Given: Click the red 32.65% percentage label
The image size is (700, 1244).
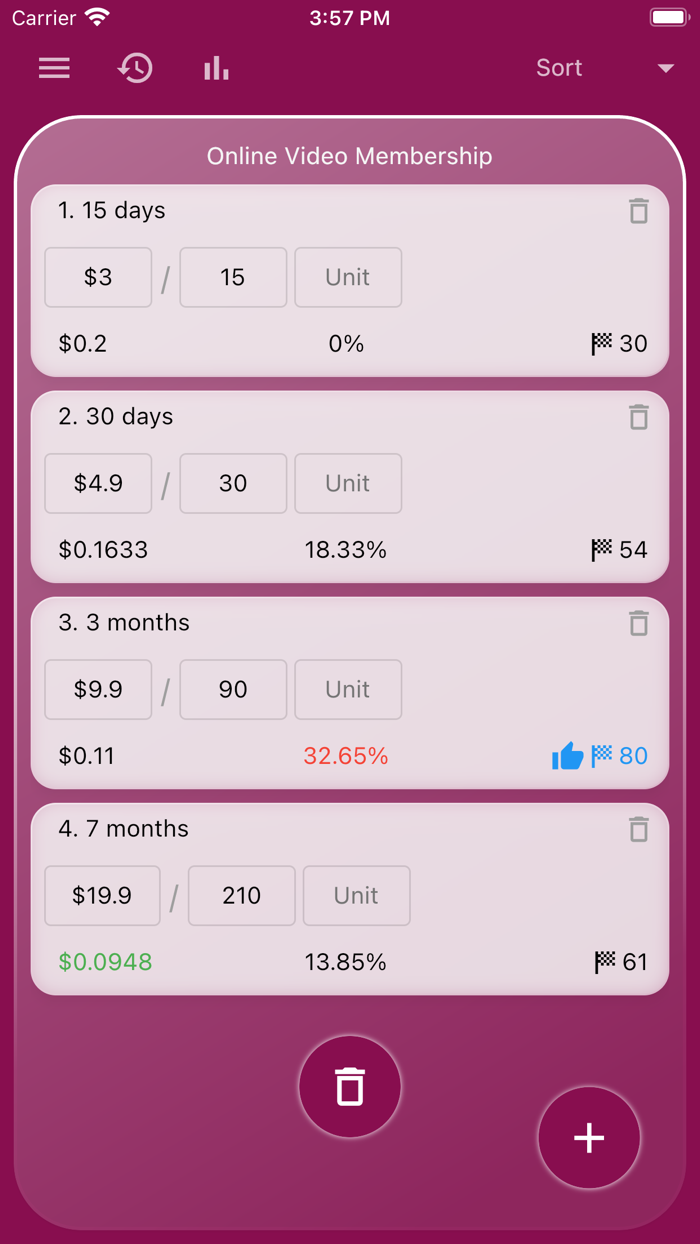Looking at the screenshot, I should (346, 756).
